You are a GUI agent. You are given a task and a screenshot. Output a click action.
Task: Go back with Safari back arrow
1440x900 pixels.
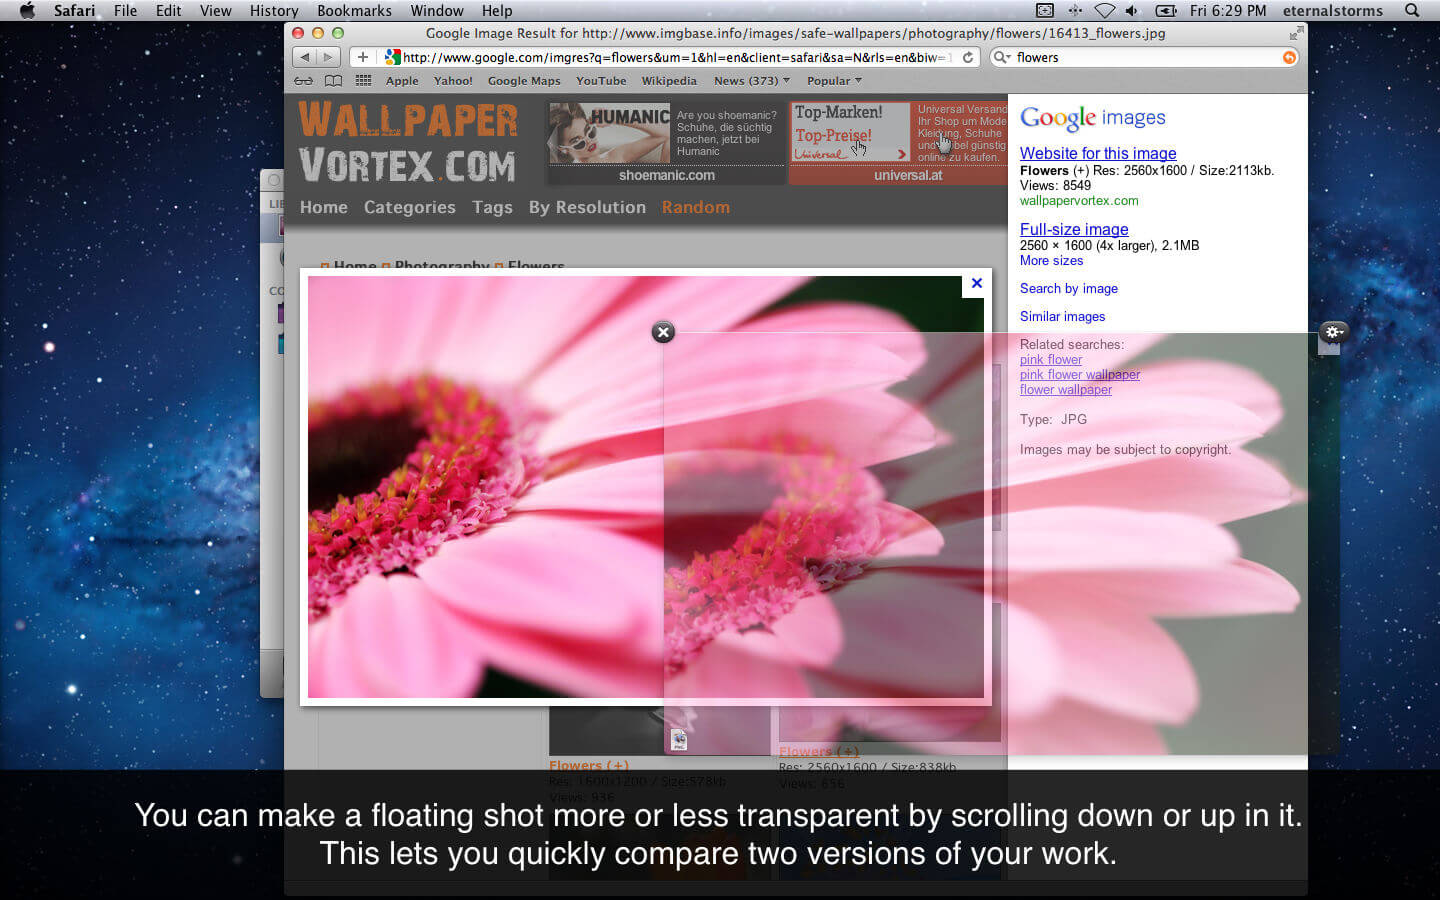pos(305,57)
